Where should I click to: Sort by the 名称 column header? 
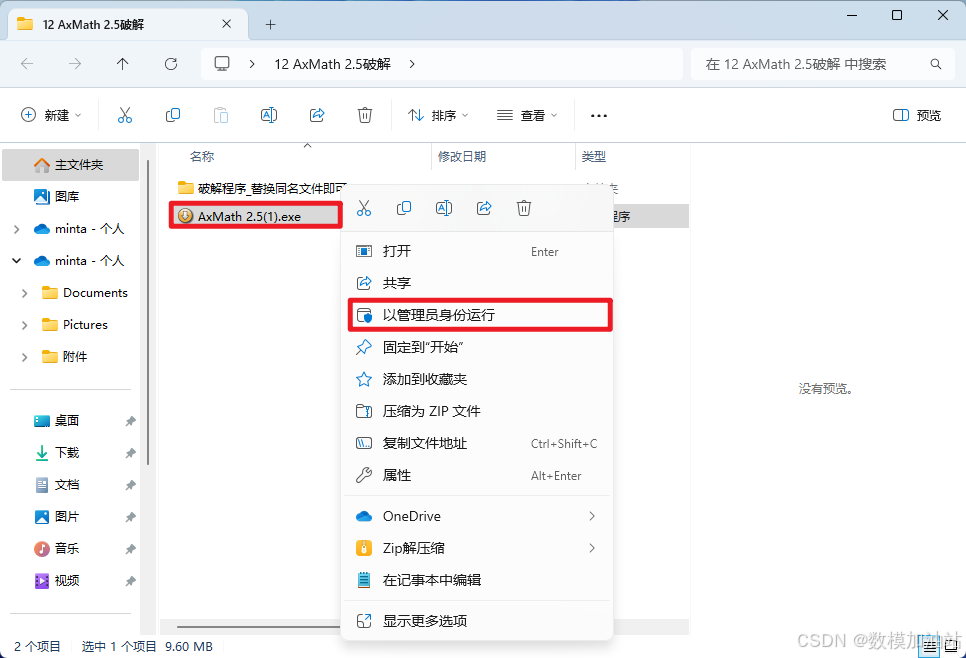[202, 156]
